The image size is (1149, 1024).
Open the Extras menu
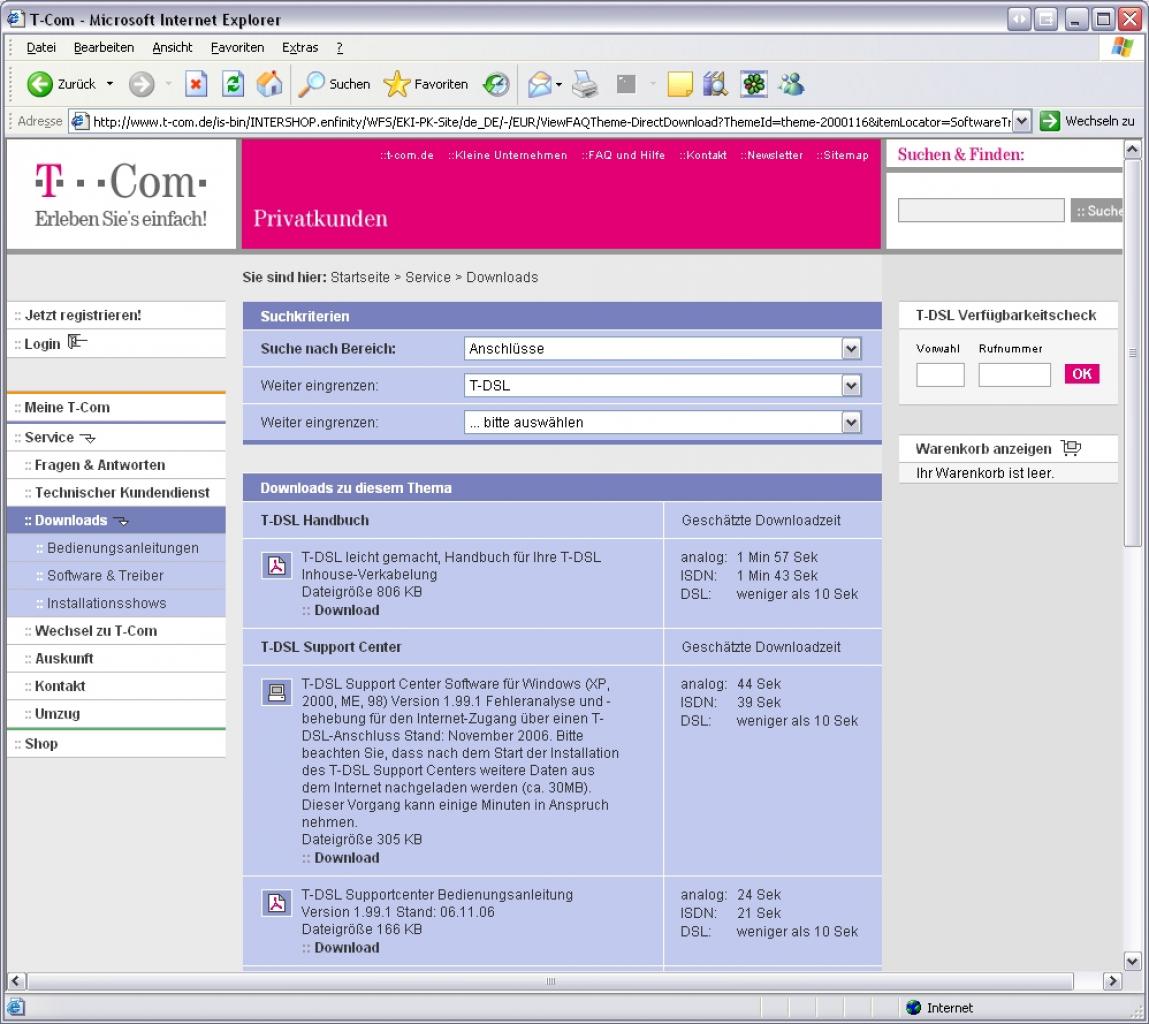tap(300, 48)
